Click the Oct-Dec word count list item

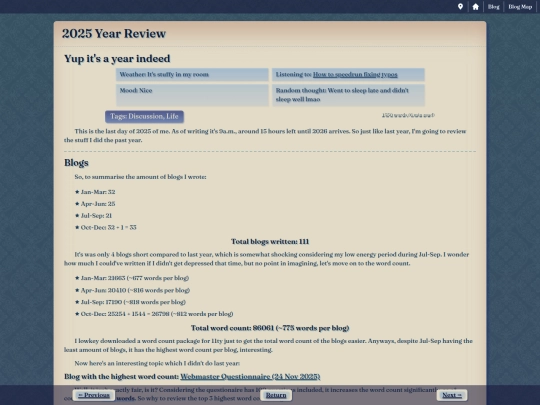click(154, 314)
